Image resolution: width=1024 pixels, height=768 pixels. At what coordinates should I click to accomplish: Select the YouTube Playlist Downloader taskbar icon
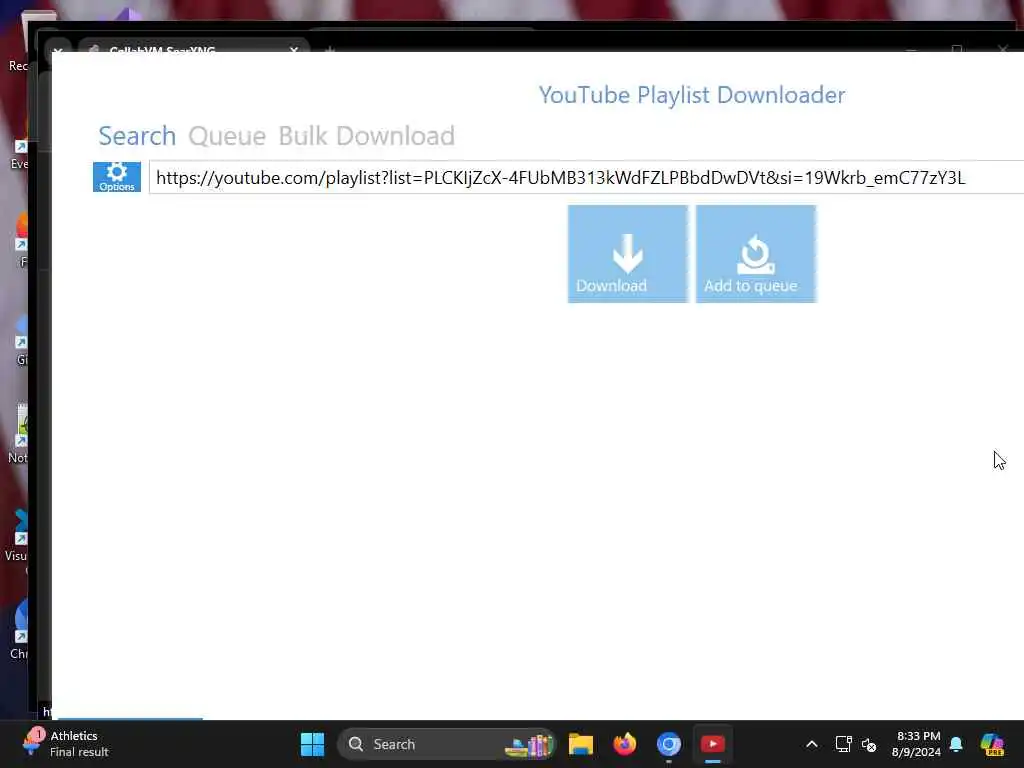point(712,744)
